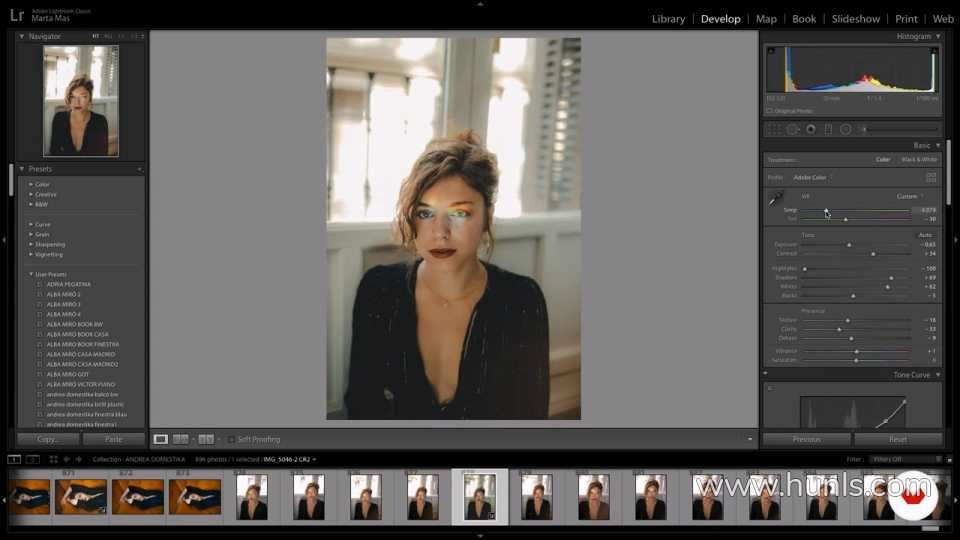
Task: Collapse the Navigator panel
Action: [x=21, y=36]
